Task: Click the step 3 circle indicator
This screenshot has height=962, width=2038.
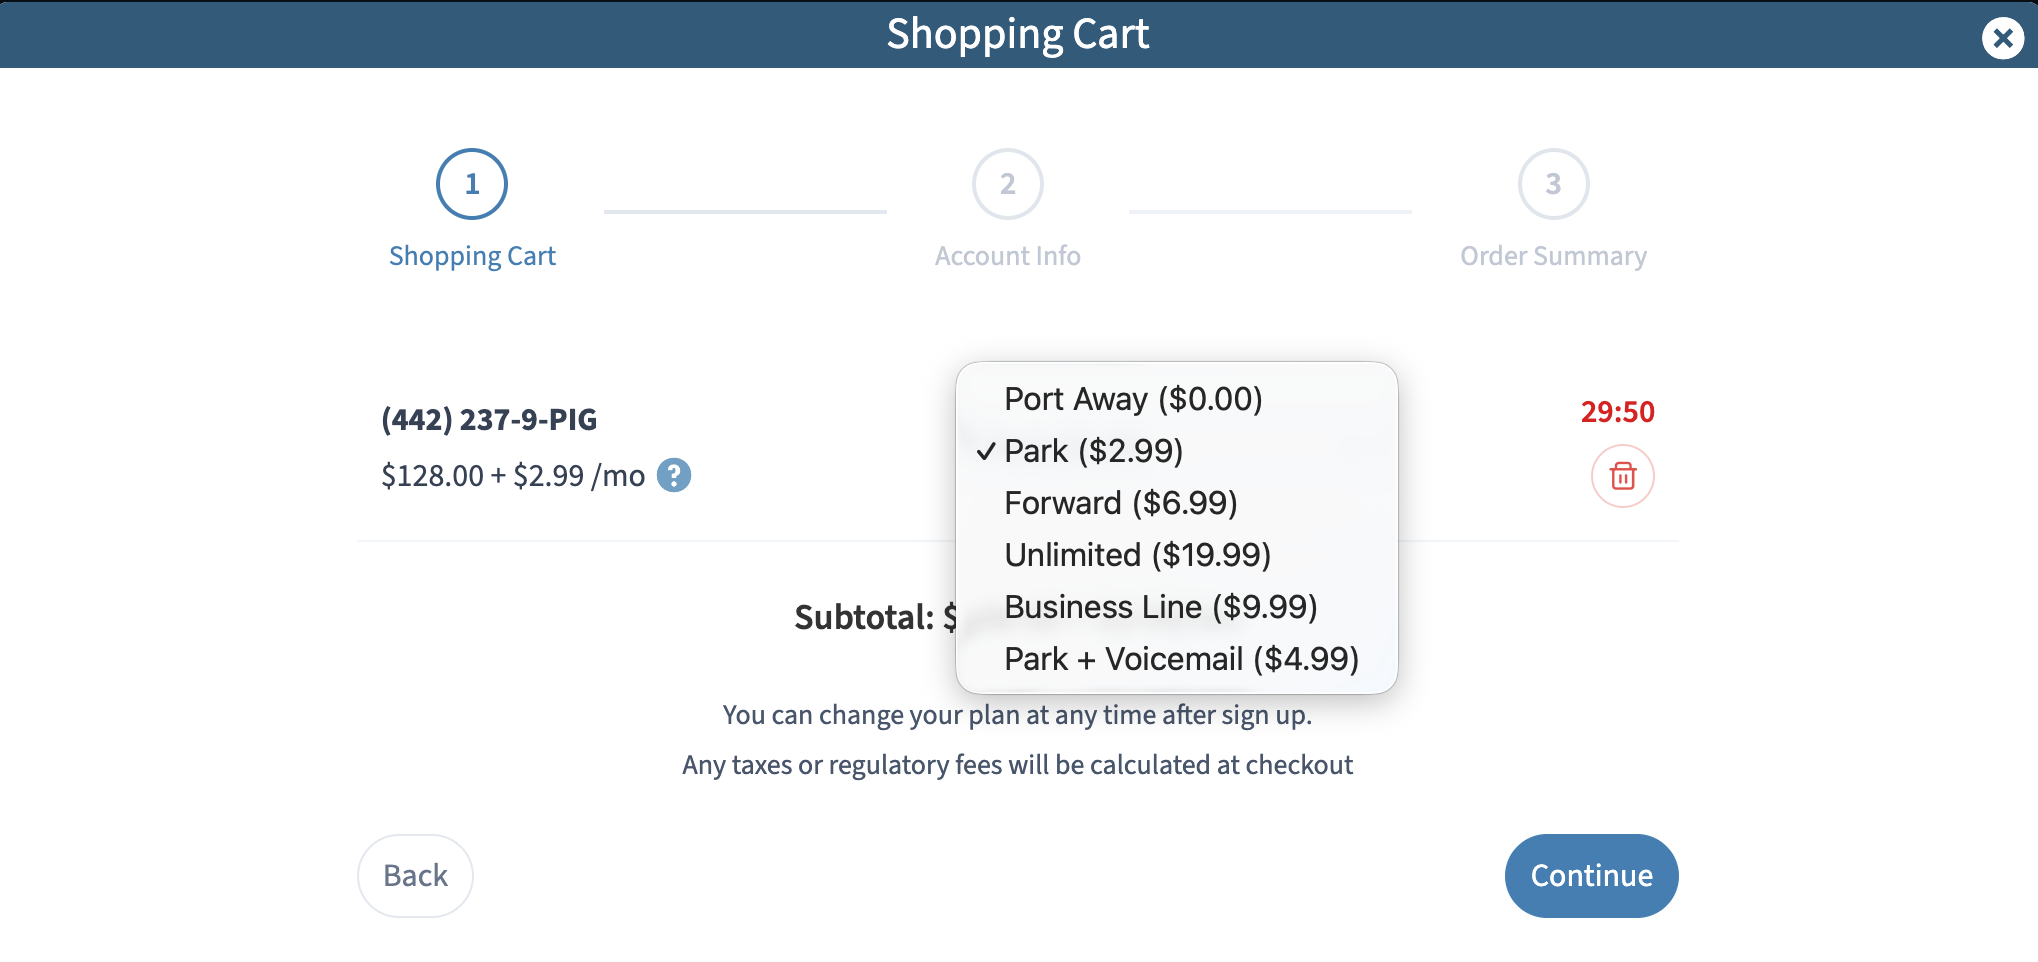Action: (1553, 184)
